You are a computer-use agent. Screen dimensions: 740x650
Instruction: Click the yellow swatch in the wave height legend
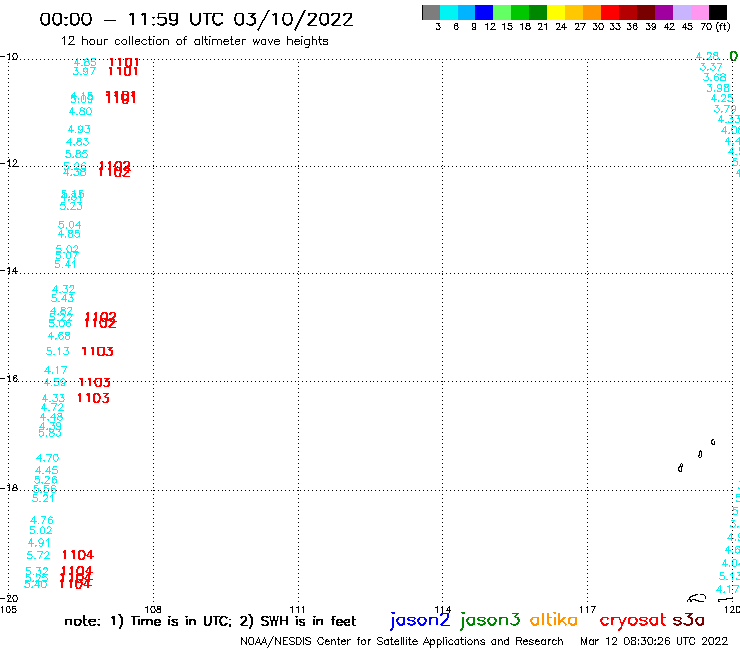[556, 12]
